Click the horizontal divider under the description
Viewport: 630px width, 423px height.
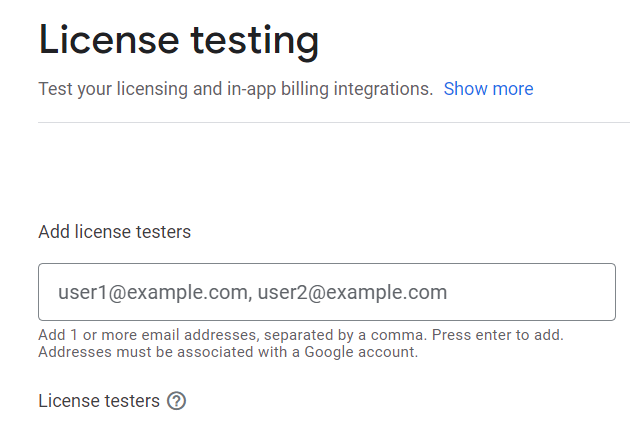(x=334, y=123)
